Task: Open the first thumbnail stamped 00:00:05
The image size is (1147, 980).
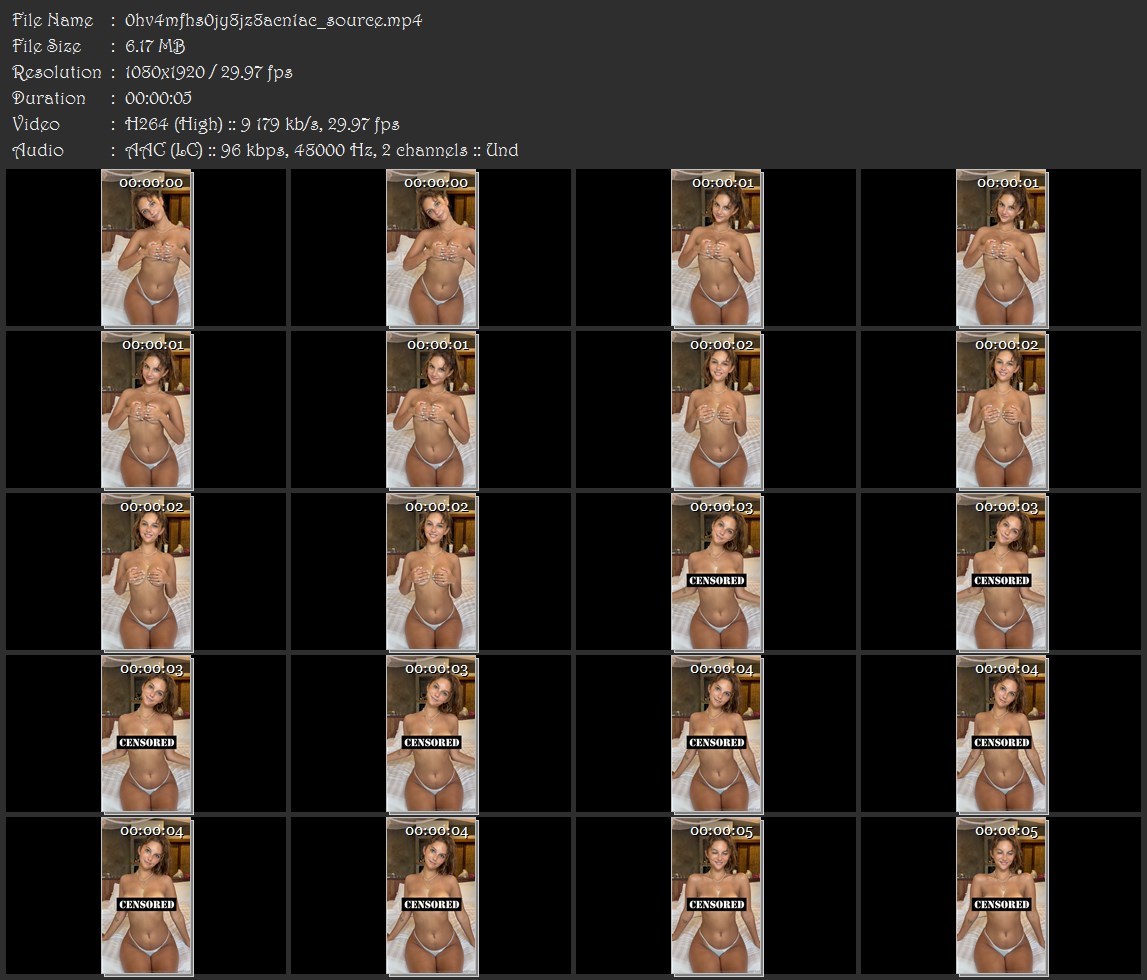Action: point(717,896)
